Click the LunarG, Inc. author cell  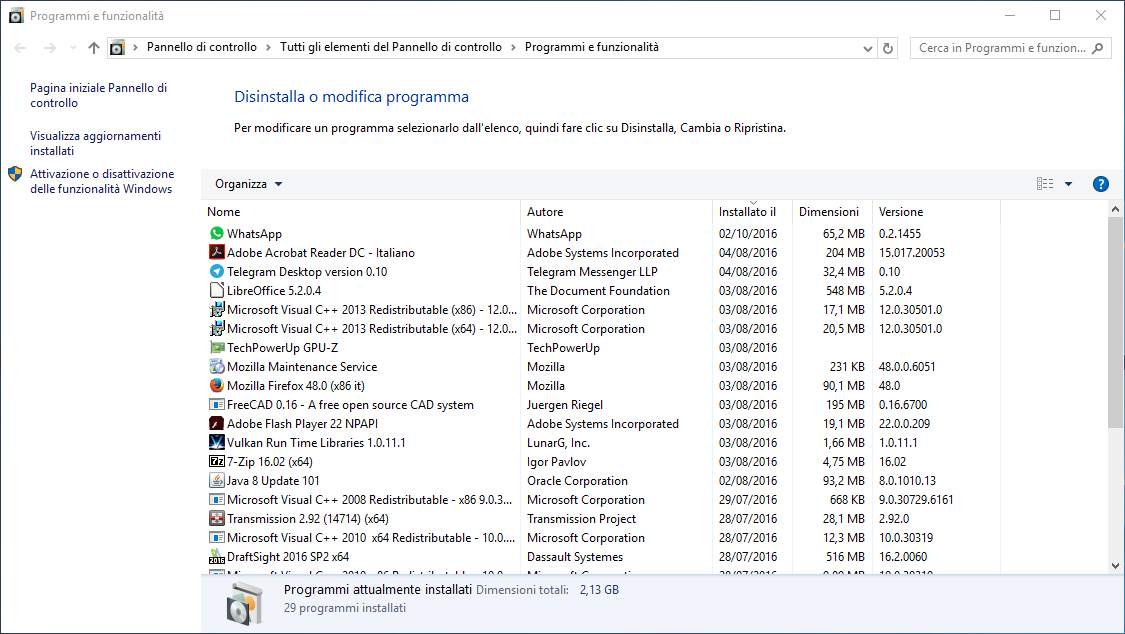558,443
